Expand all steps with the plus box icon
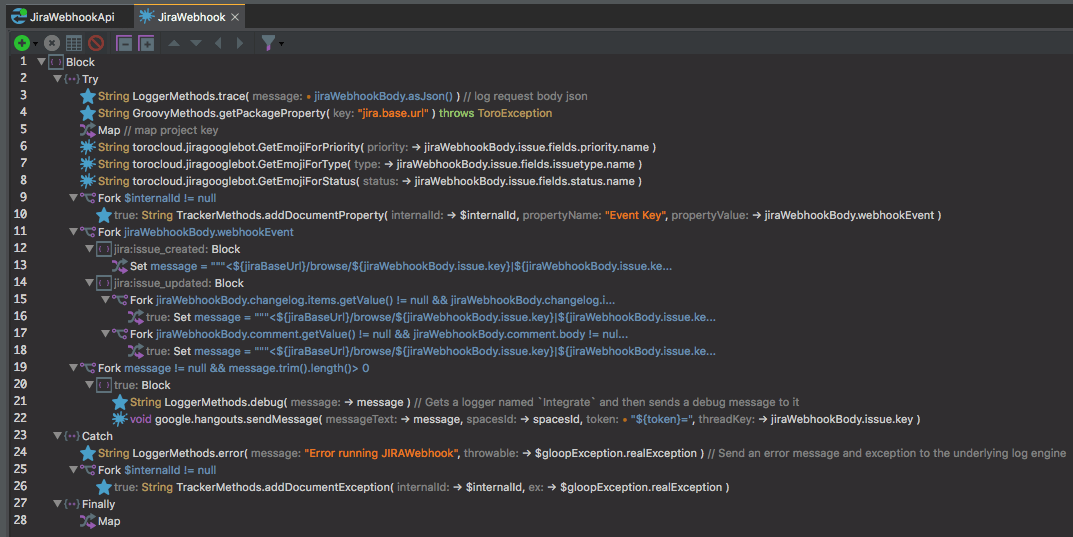This screenshot has height=537, width=1073. coord(146,43)
